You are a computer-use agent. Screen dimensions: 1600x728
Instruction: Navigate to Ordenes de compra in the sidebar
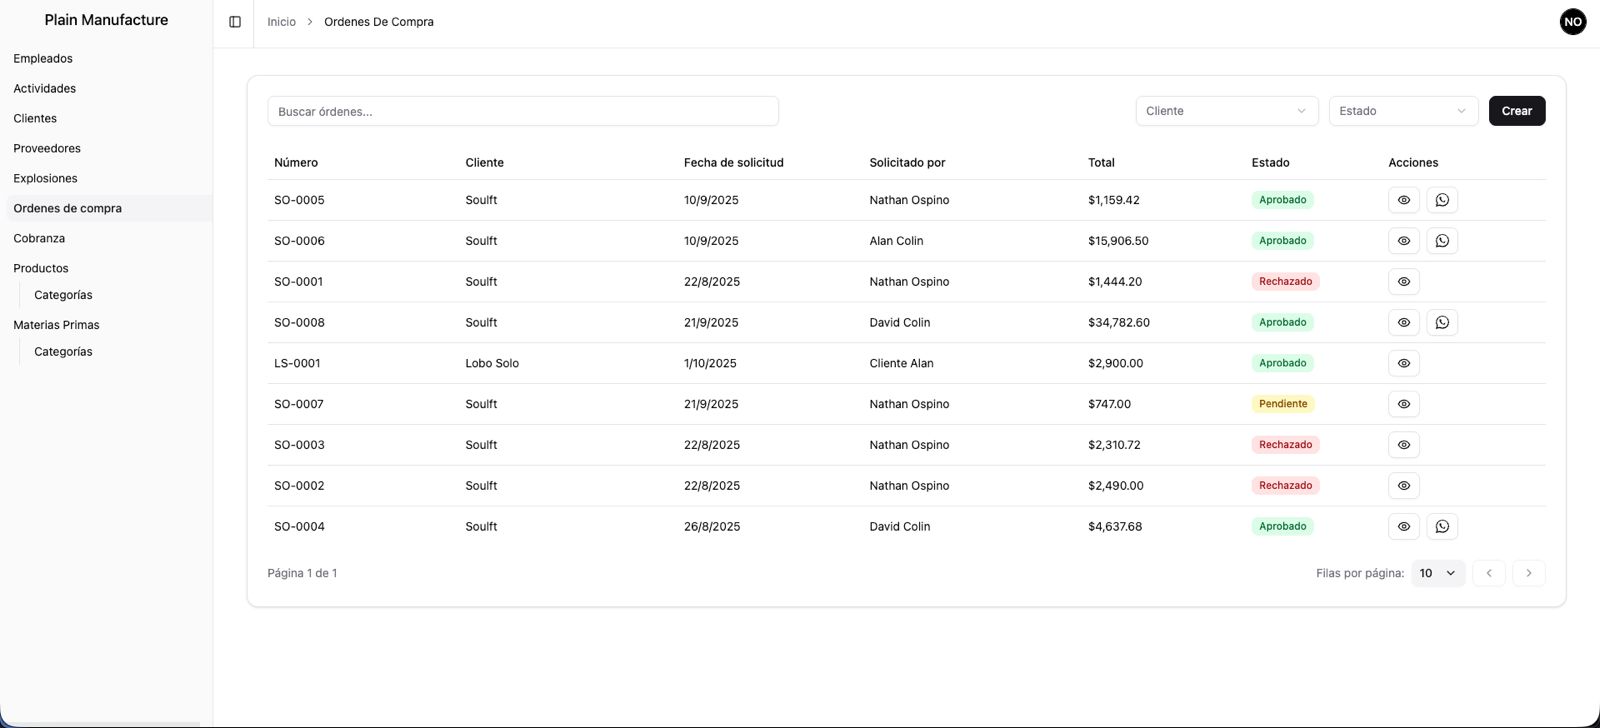[67, 208]
